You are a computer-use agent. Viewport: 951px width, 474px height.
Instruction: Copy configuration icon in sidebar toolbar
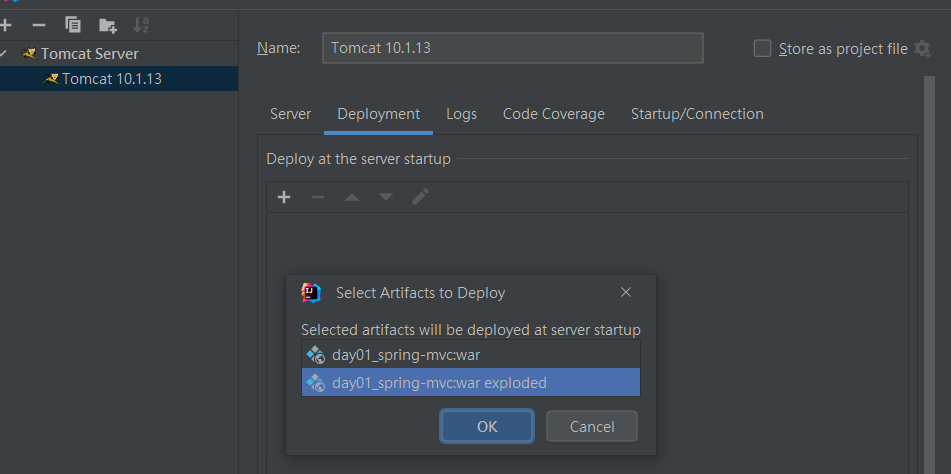coord(73,25)
